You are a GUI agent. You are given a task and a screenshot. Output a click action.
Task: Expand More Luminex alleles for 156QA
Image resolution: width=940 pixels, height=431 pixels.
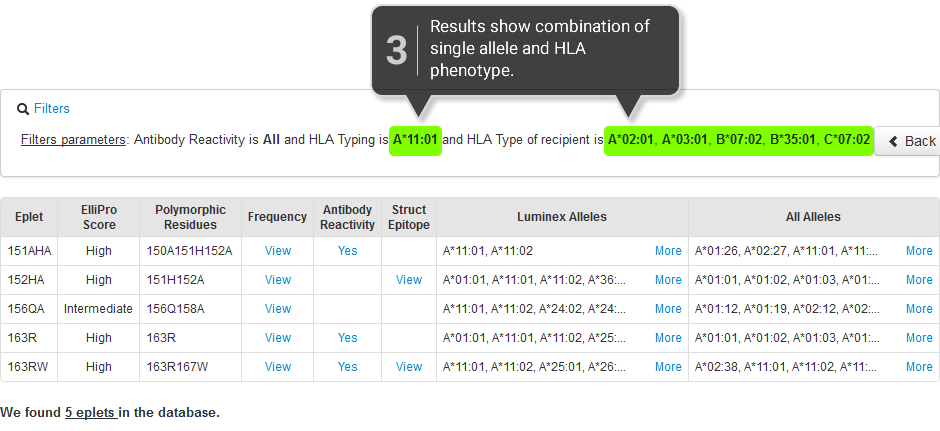coord(668,309)
